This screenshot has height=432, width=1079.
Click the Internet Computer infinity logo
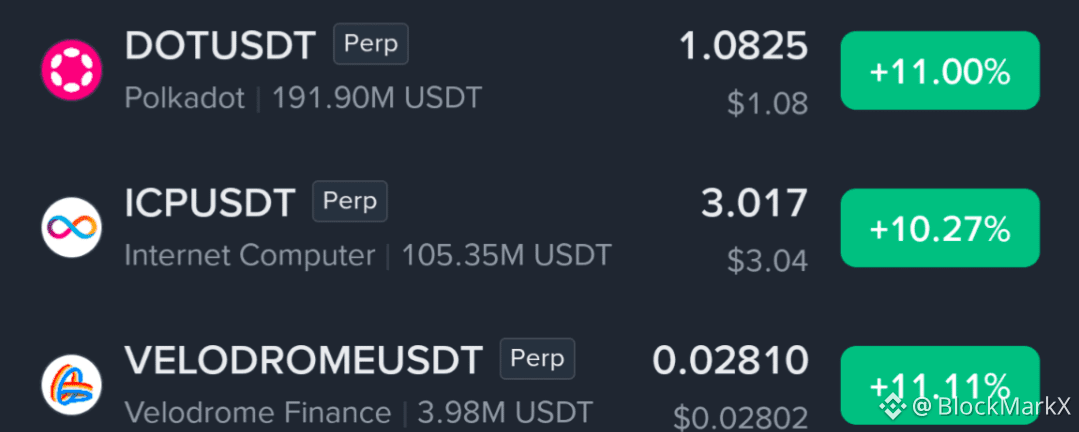[72, 228]
